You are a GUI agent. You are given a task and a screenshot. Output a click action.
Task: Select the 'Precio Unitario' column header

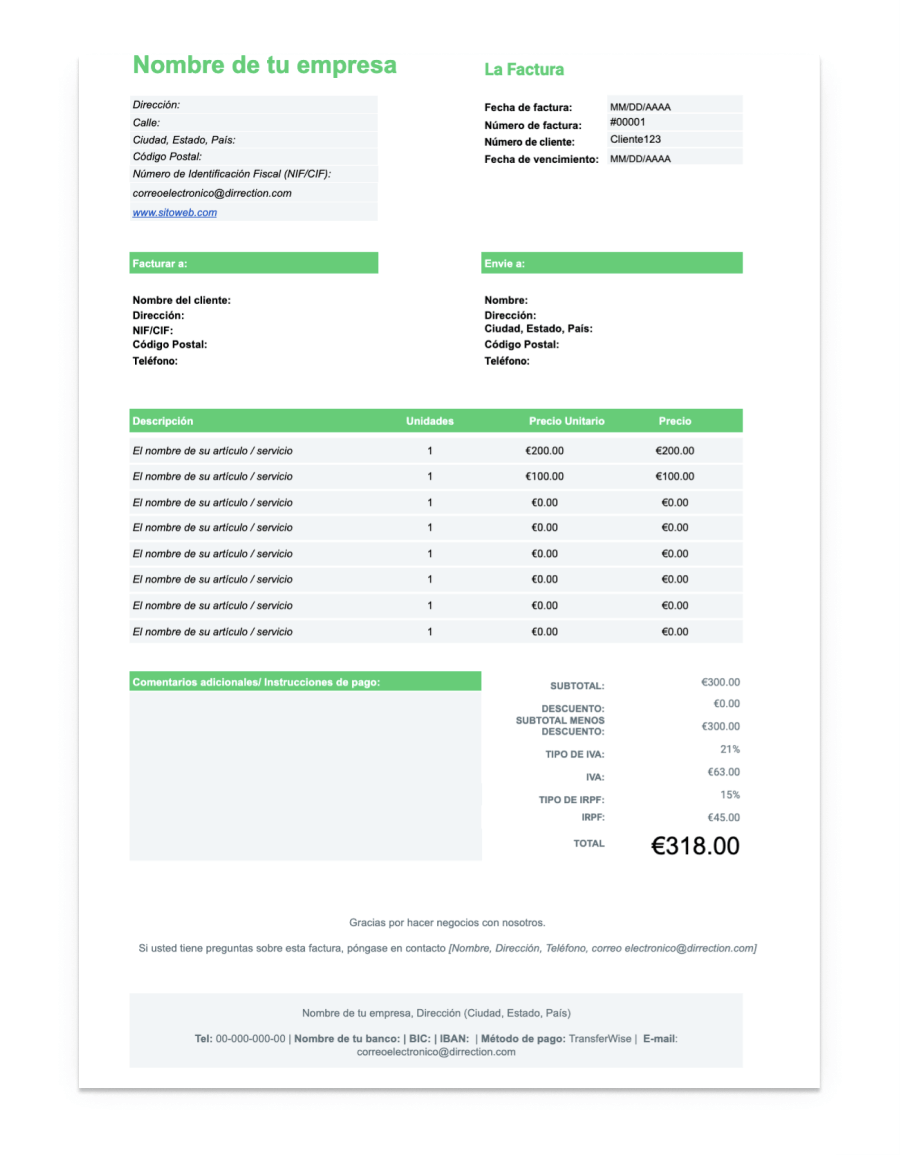(566, 421)
